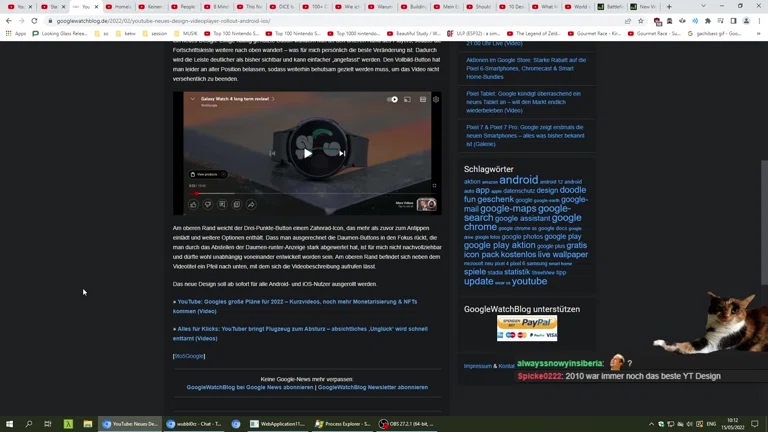Open the browser side panel icon
Image resolution: width=768 pixels, height=432 pixels.
733,21
